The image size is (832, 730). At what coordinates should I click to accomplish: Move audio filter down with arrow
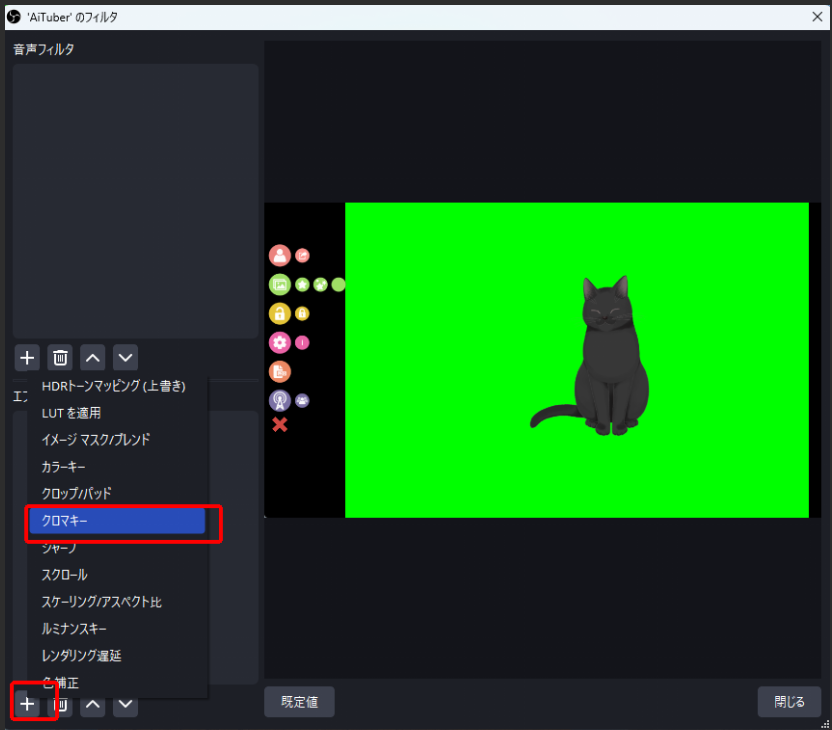[x=125, y=357]
